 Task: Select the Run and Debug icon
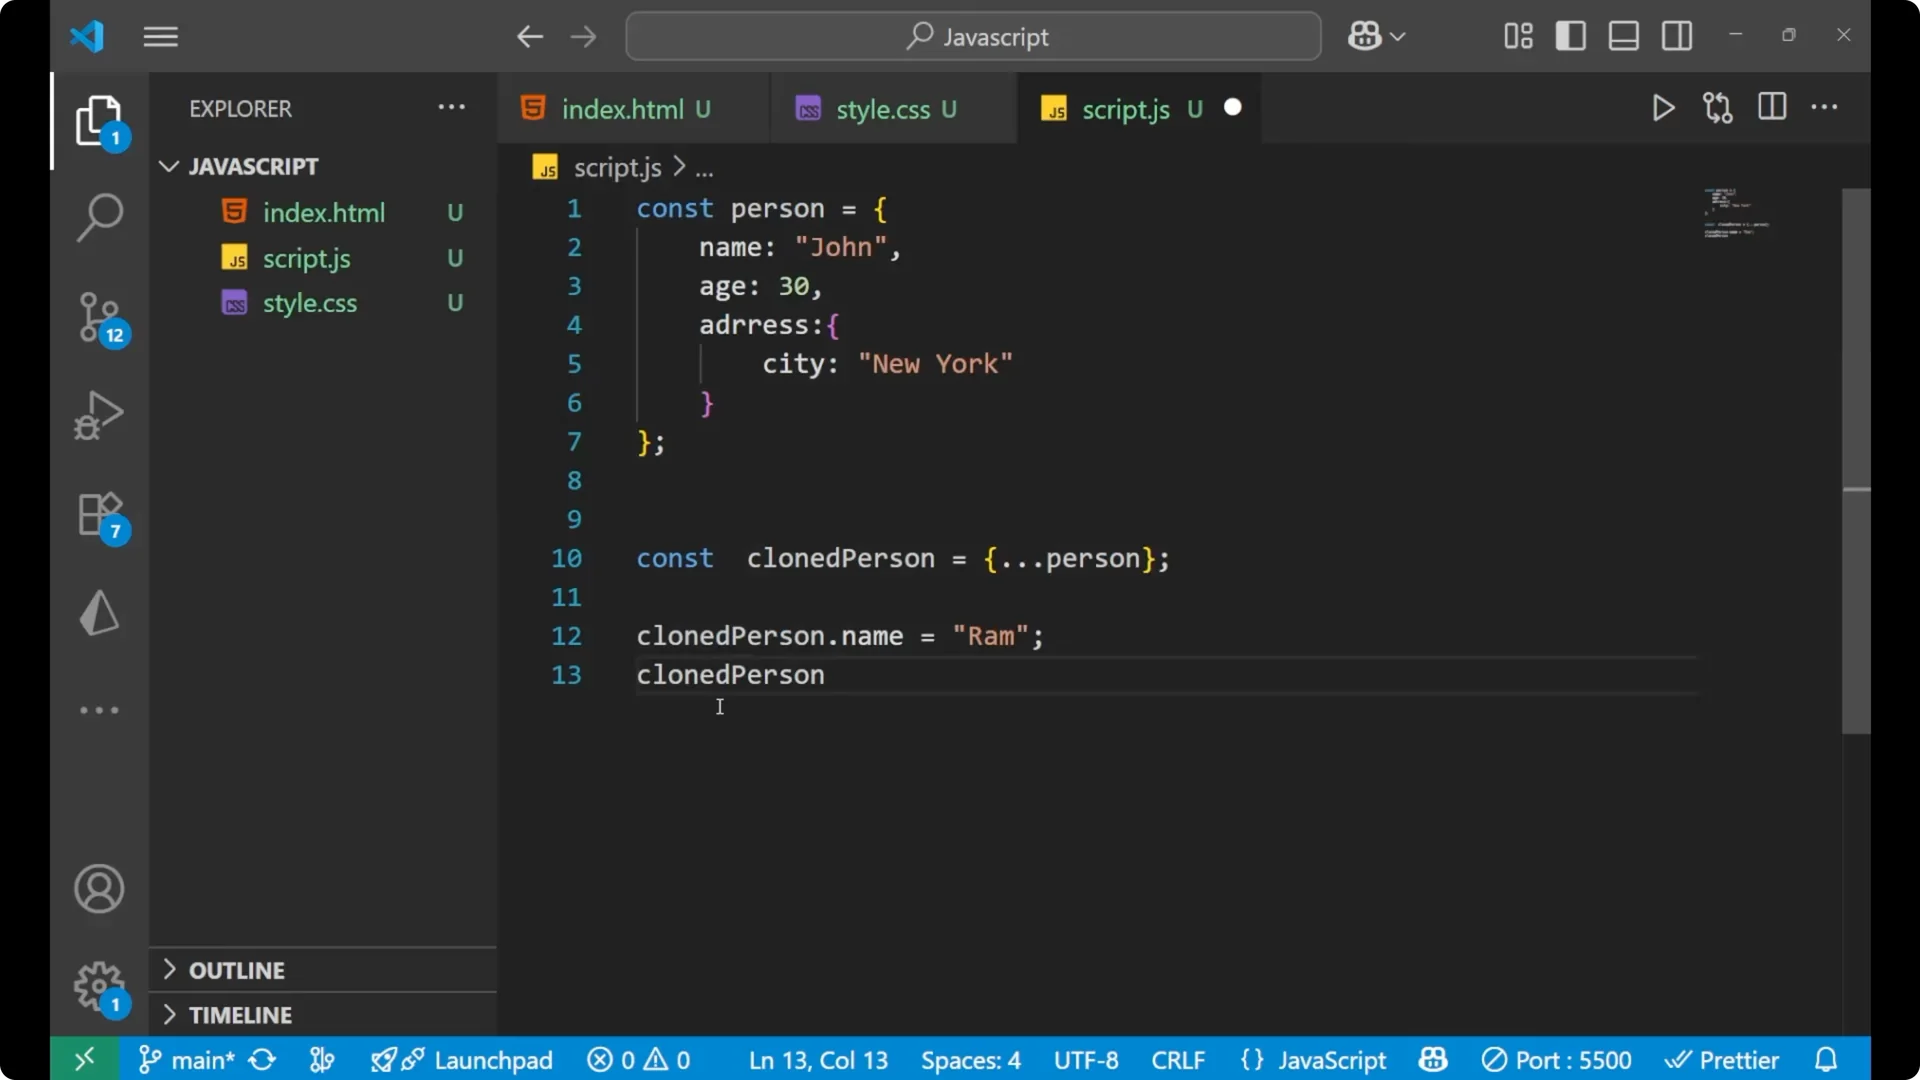pos(99,415)
